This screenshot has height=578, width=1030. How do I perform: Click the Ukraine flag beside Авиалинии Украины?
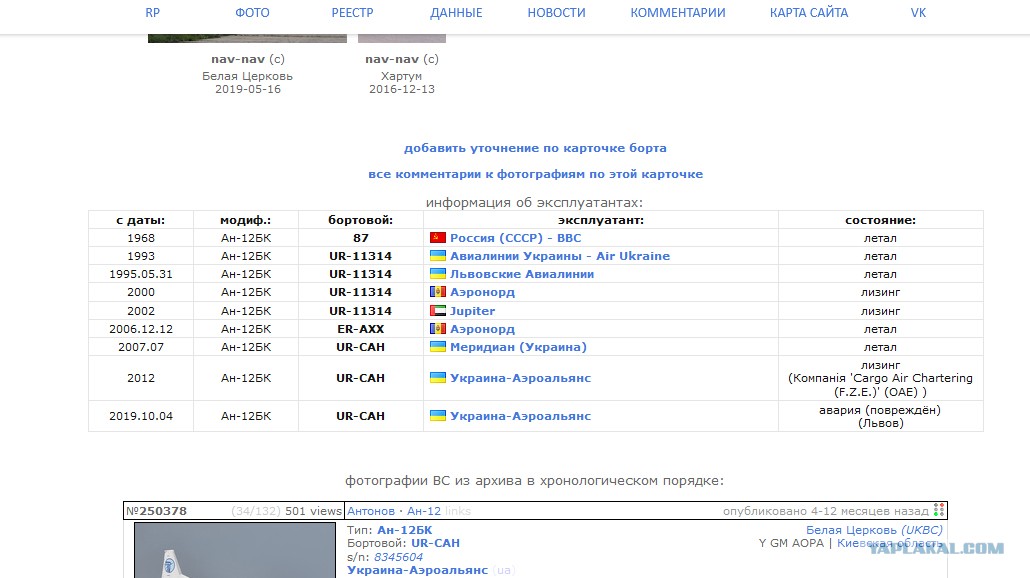(x=437, y=256)
